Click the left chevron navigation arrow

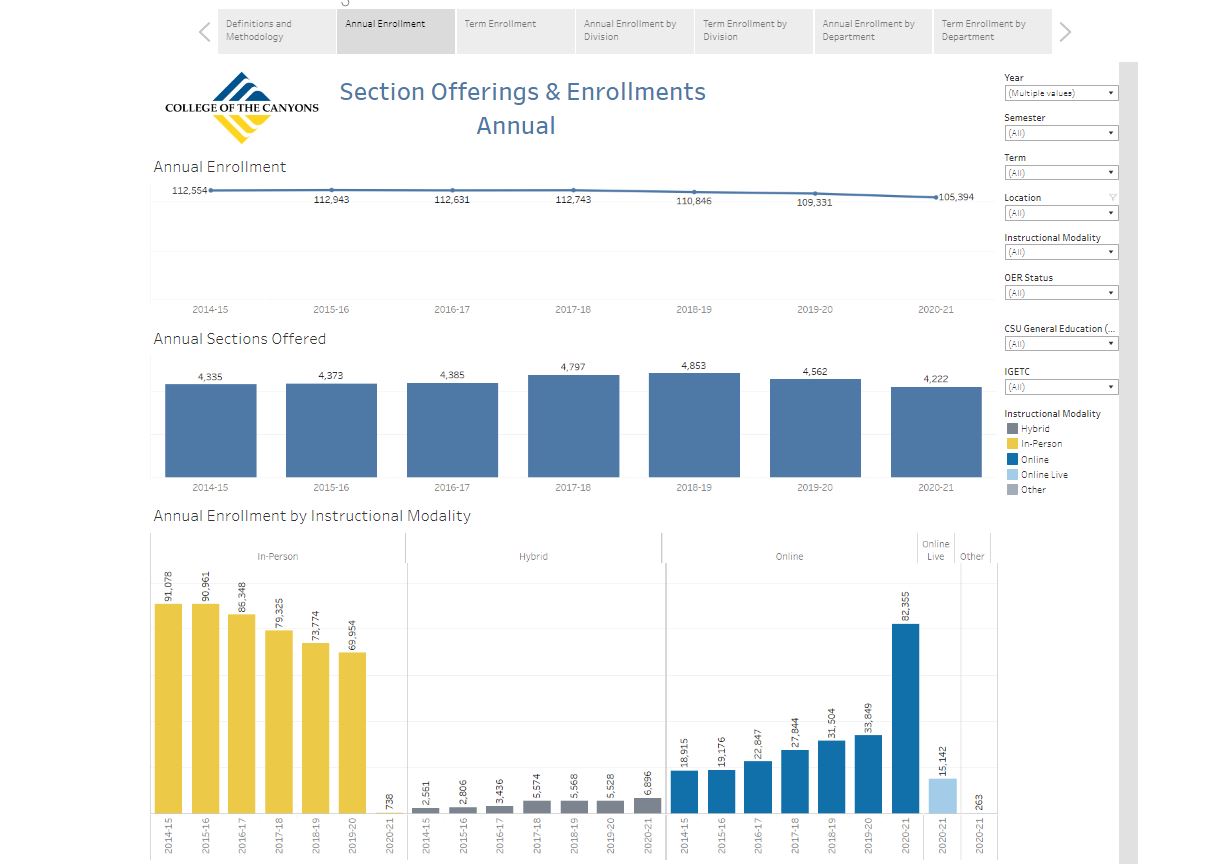(x=203, y=31)
